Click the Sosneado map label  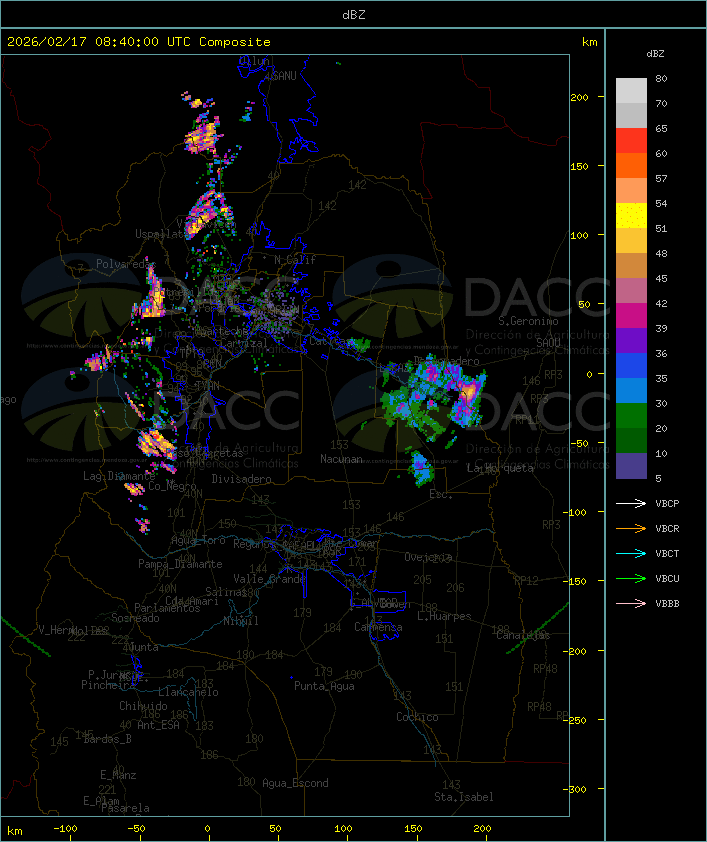click(x=135, y=618)
